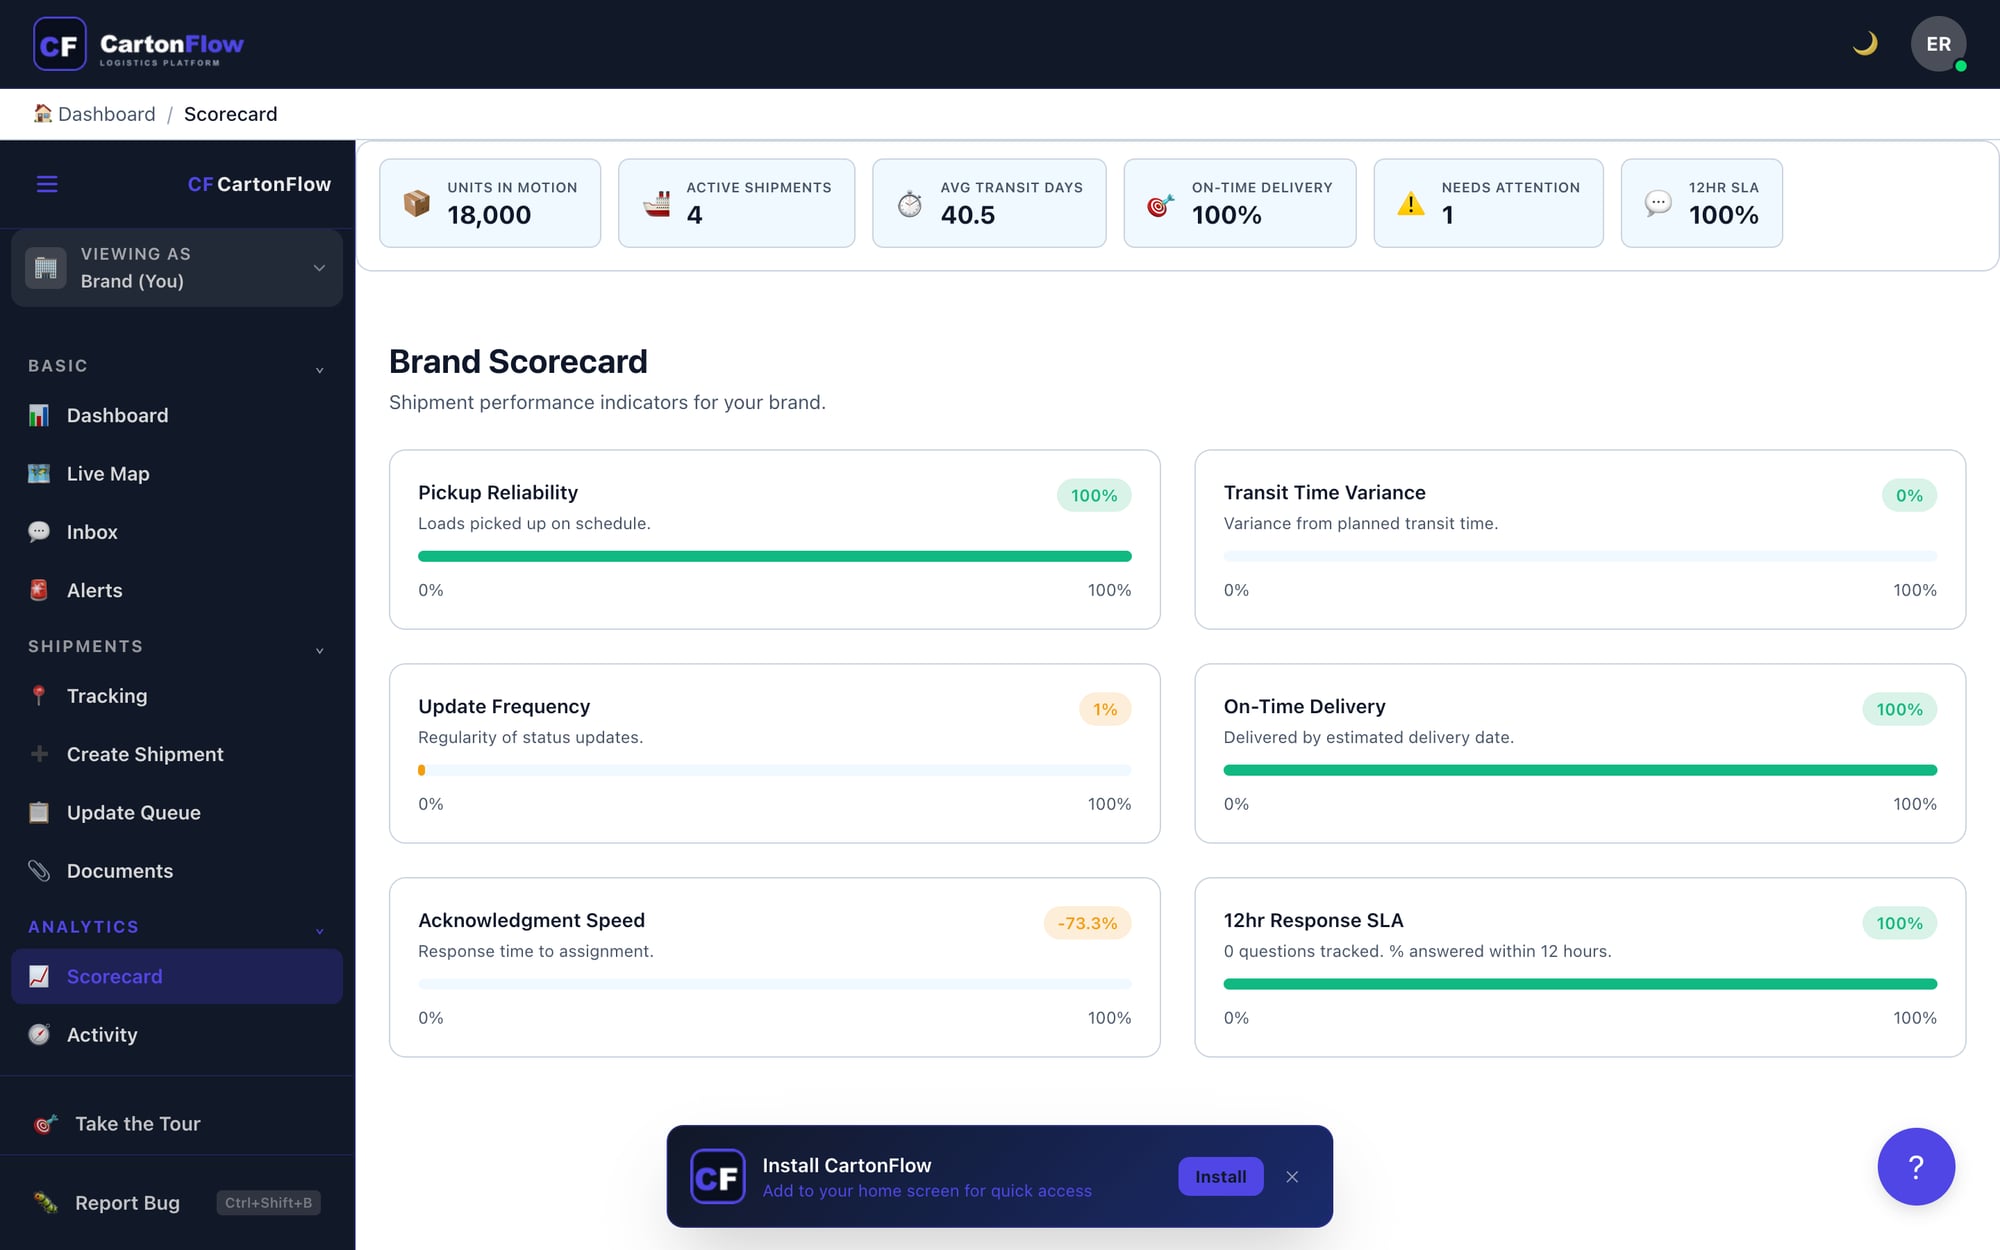Click the Tracking pin icon
Screen dimensions: 2000x1250
[40, 695]
